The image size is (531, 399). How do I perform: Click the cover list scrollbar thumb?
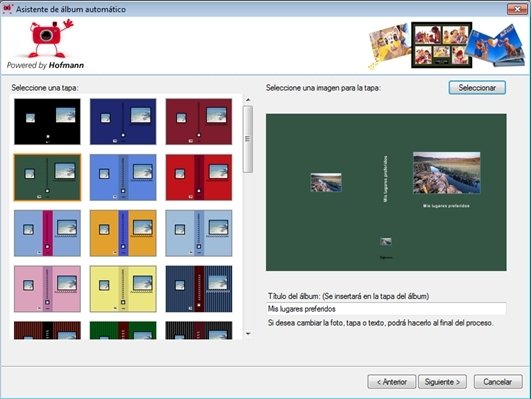pyautogui.click(x=248, y=139)
